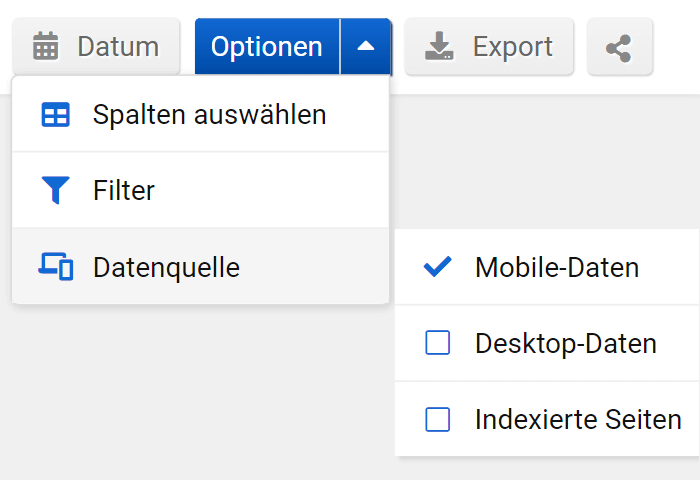
Task: Click the blue funnel filter icon
Action: (x=56, y=190)
